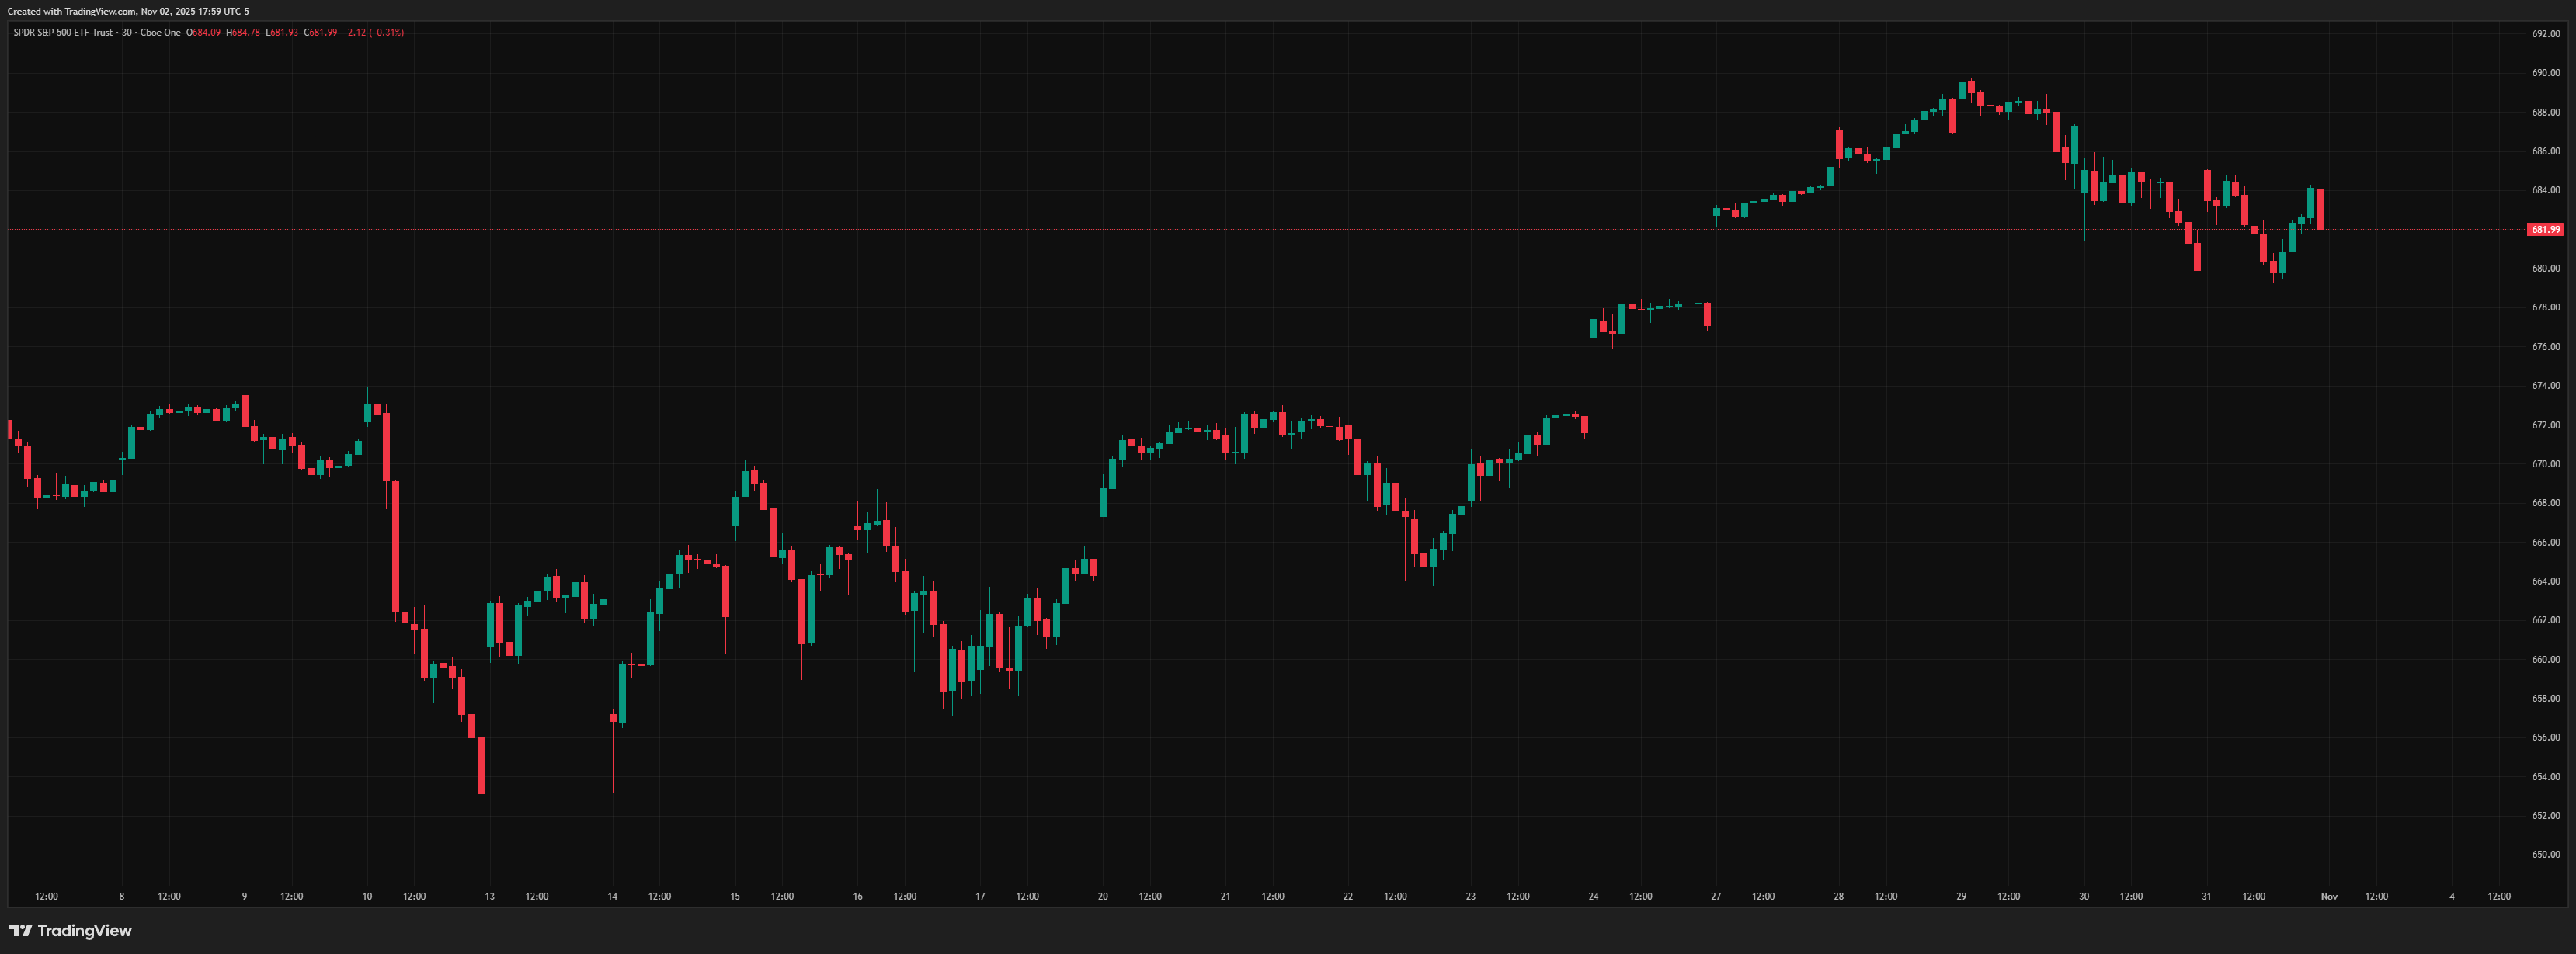Click the Nov label on time axis

point(2328,897)
